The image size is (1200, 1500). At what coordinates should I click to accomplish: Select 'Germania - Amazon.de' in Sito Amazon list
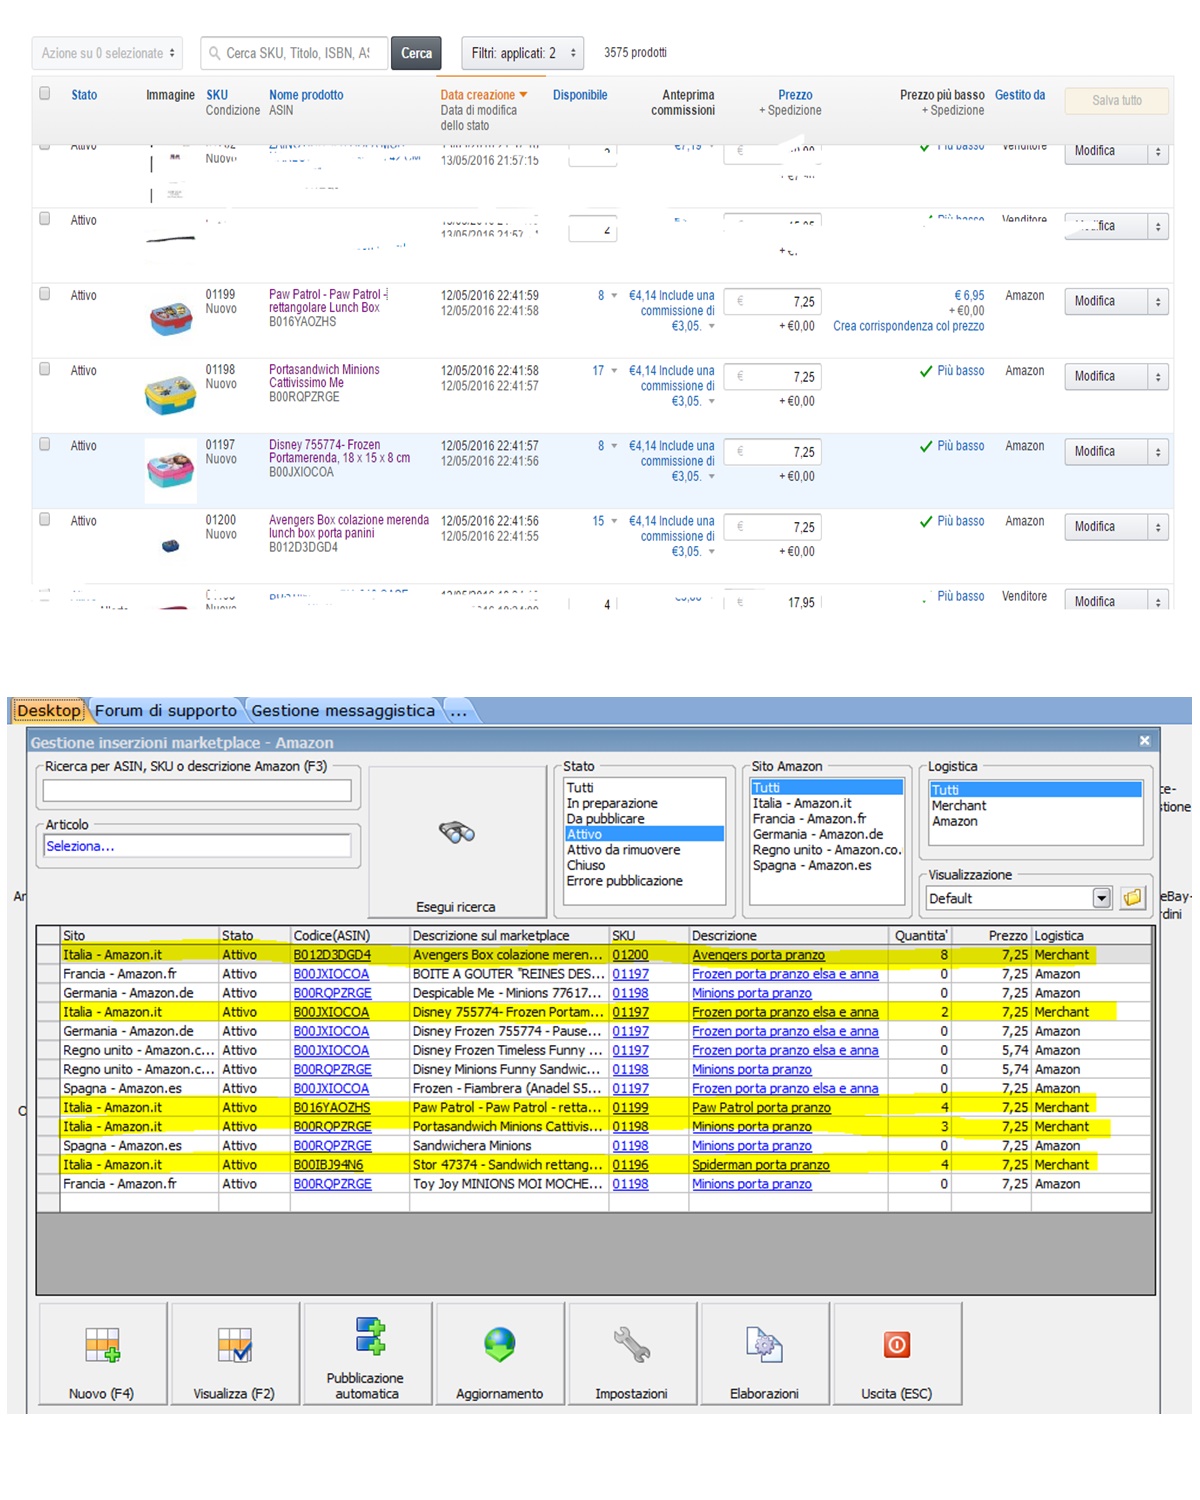pyautogui.click(x=818, y=834)
